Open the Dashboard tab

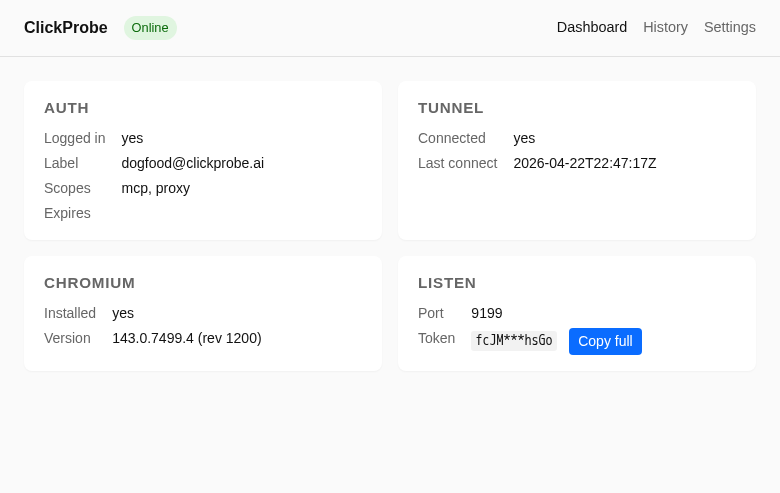tap(591, 27)
